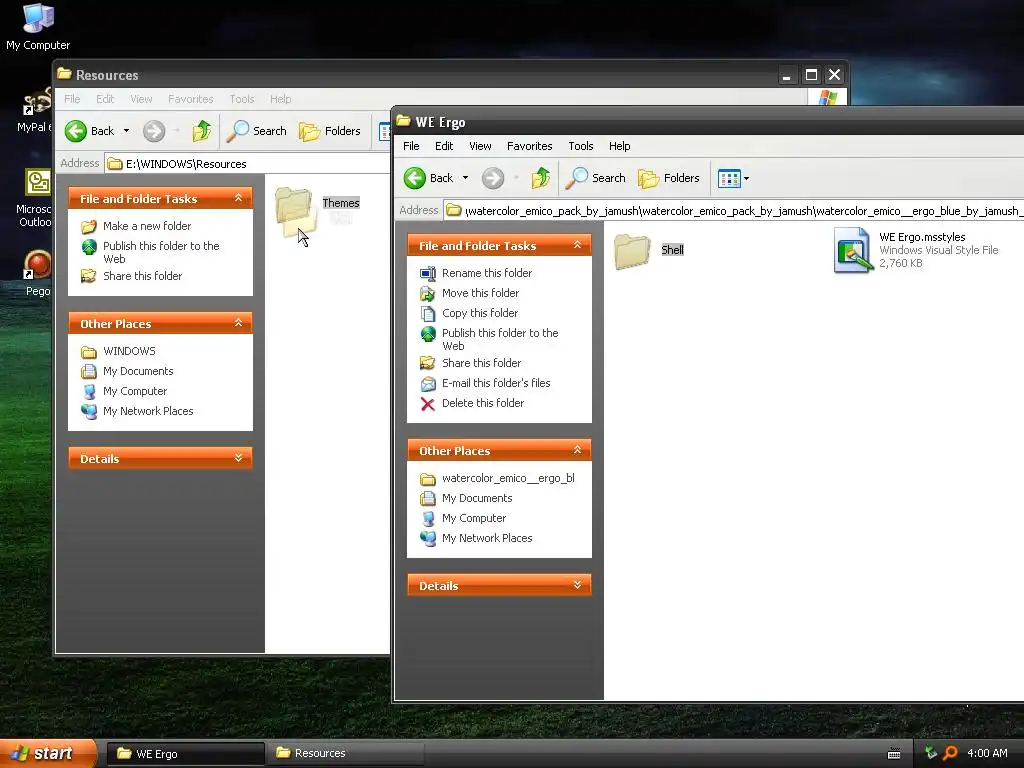
Task: Click Move this folder task
Action: pyautogui.click(x=480, y=293)
